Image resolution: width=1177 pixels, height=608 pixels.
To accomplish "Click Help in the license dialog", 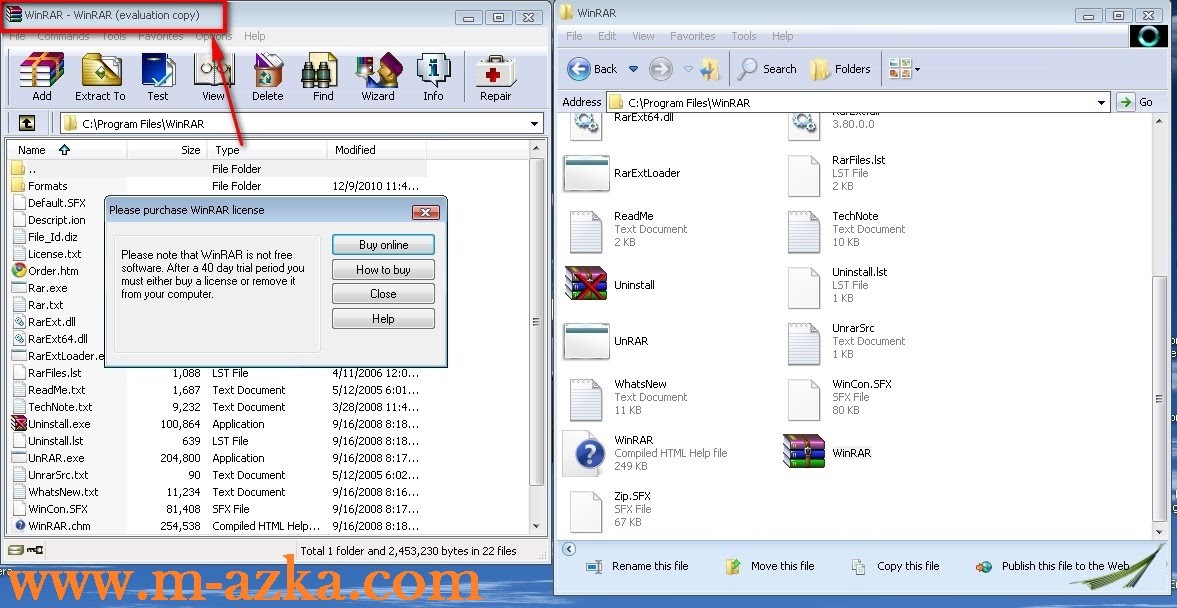I will 384,319.
